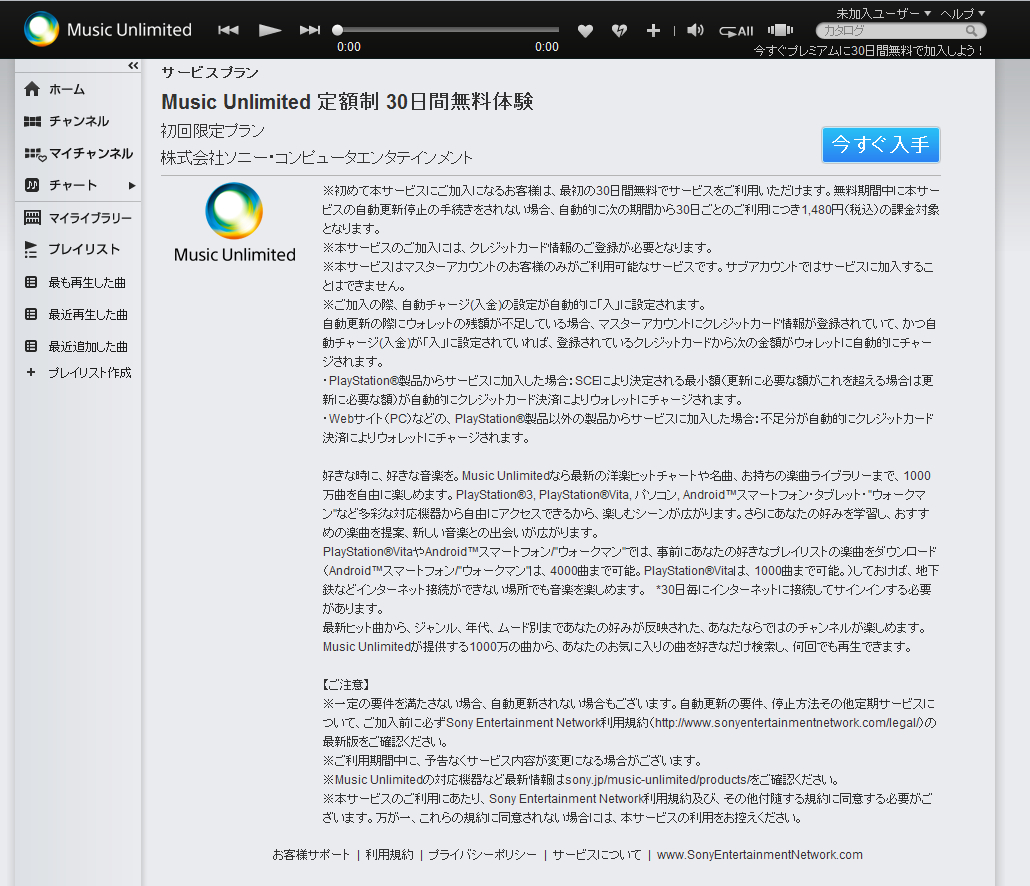Click the list icon beside 最近再生した曲
The height and width of the screenshot is (886, 1030).
[31, 314]
